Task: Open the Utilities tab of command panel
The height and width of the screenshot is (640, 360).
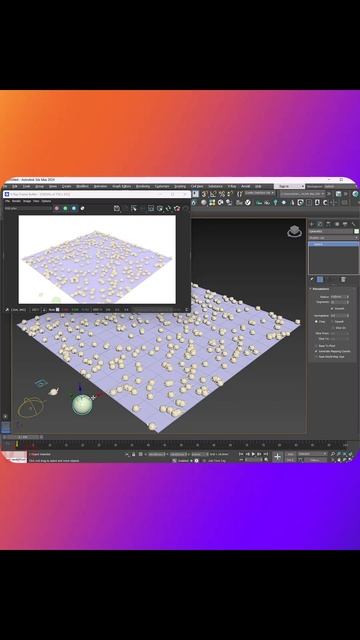Action: coord(353,224)
